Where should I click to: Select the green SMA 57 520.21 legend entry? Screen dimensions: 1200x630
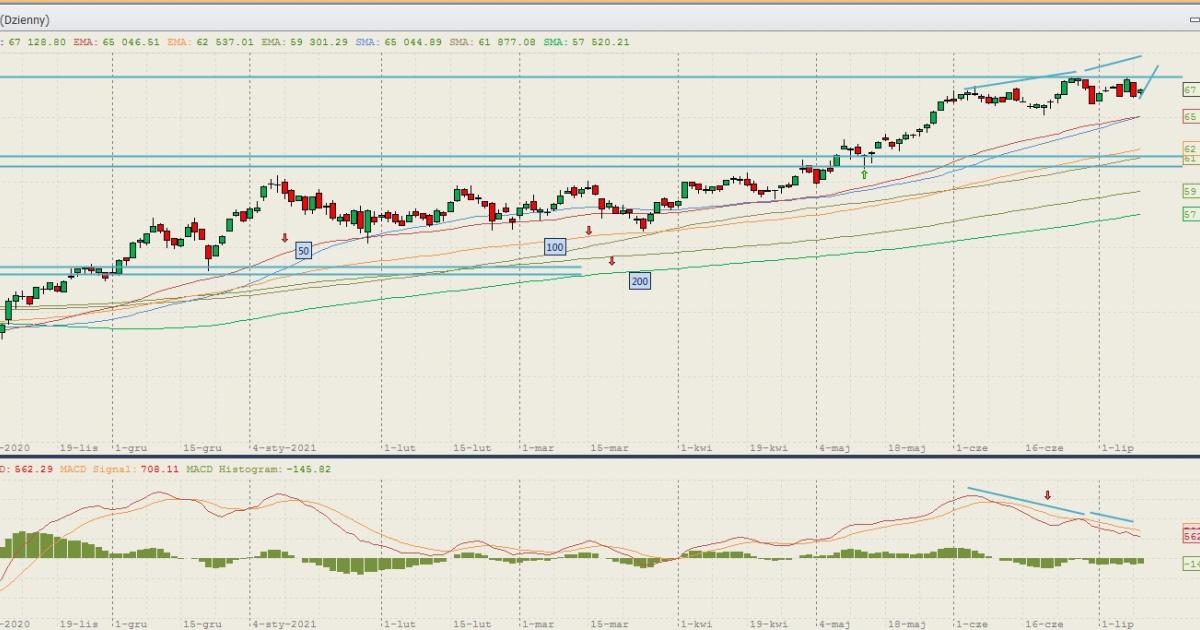click(589, 42)
